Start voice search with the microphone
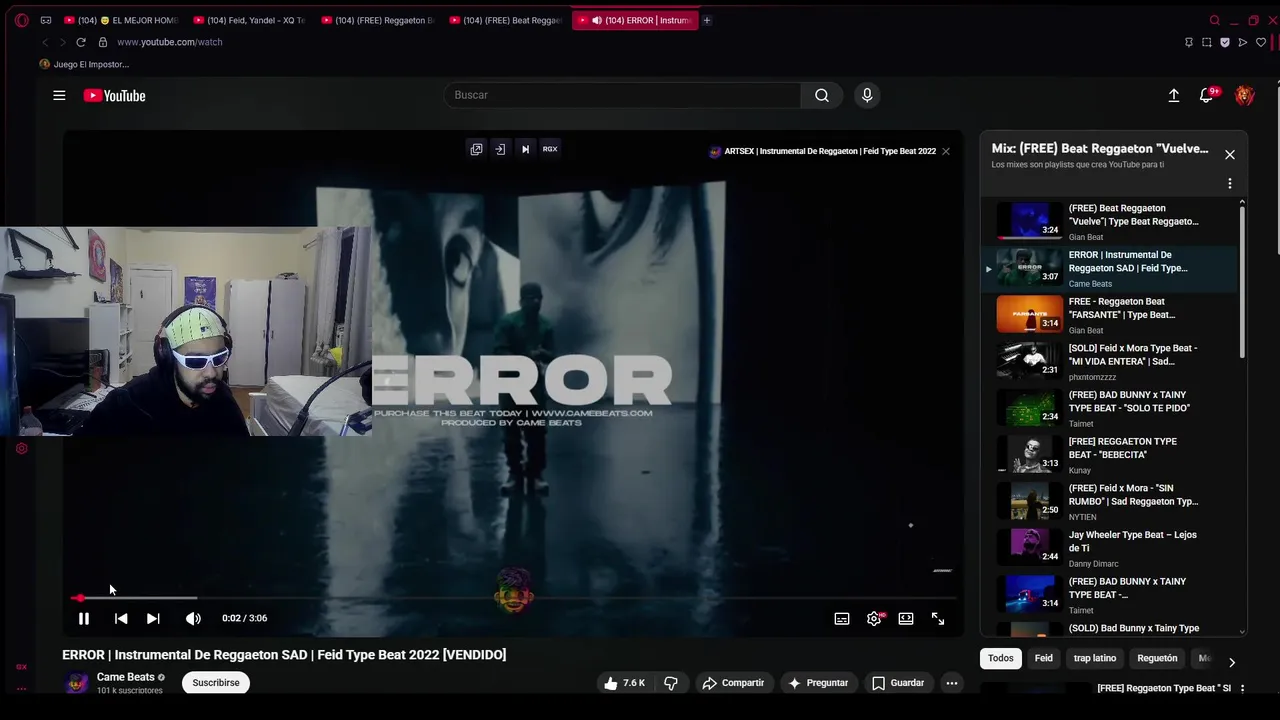This screenshot has width=1280, height=720. (867, 95)
